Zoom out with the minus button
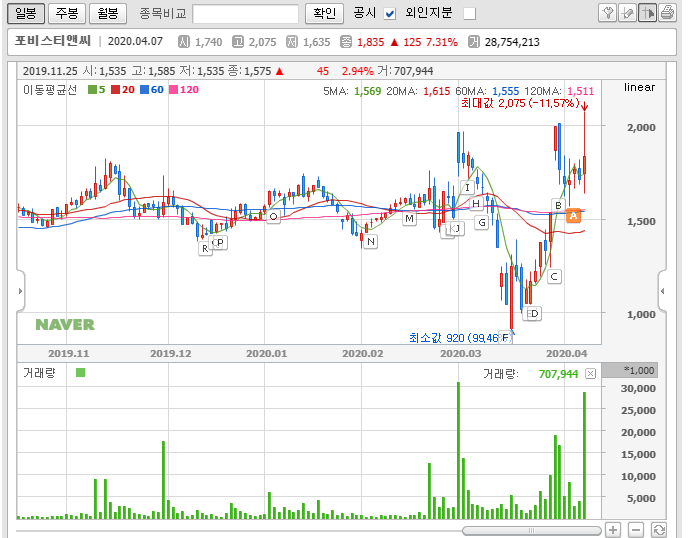The image size is (689, 538). pos(636,530)
